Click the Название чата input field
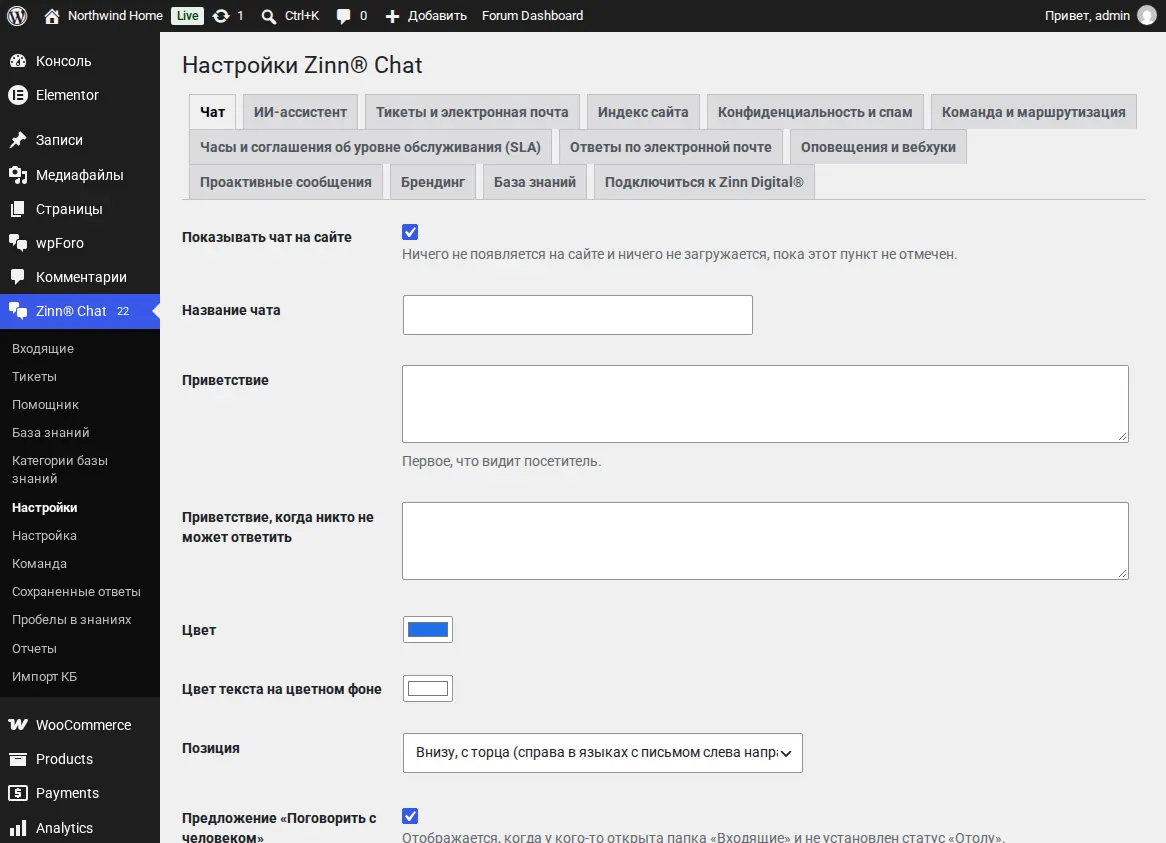 pyautogui.click(x=578, y=315)
